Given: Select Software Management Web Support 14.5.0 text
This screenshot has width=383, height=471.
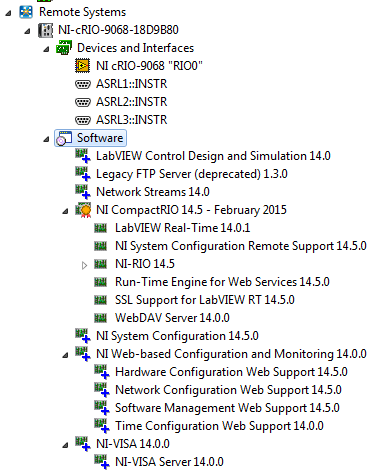Looking at the screenshot, I should tap(227, 408).
